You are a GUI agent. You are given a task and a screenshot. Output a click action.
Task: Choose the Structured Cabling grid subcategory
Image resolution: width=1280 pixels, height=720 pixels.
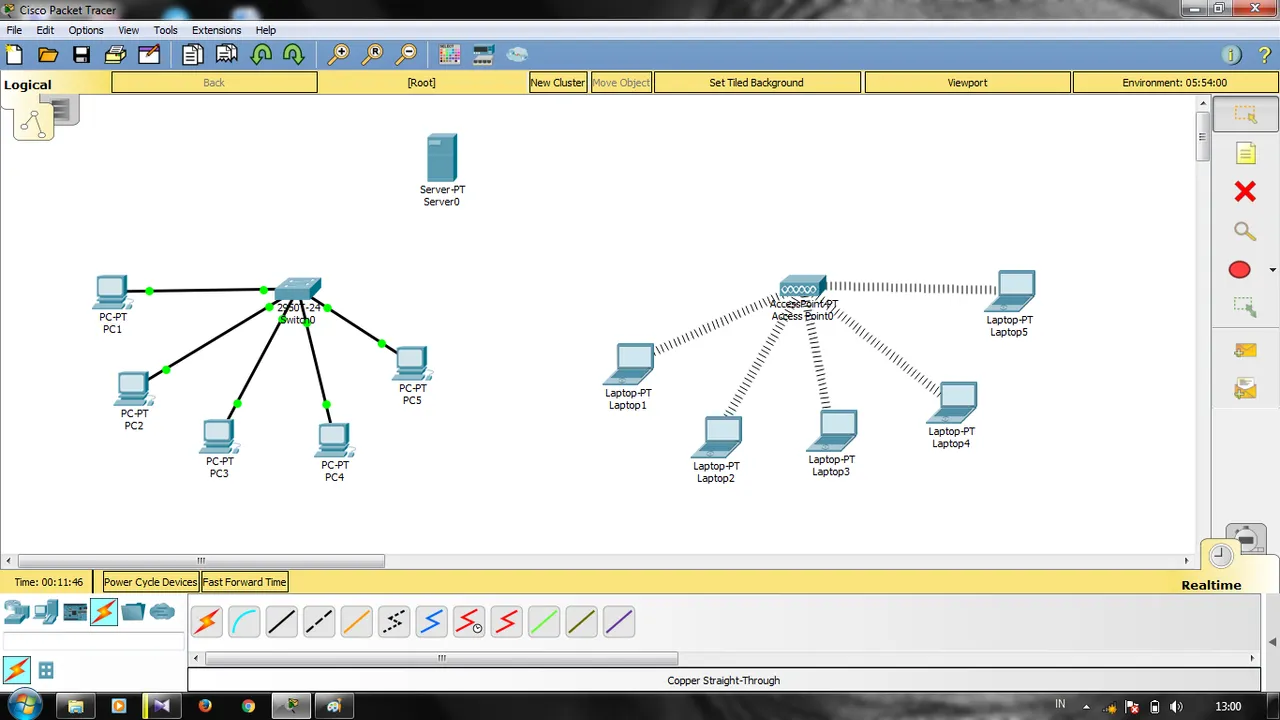click(46, 671)
